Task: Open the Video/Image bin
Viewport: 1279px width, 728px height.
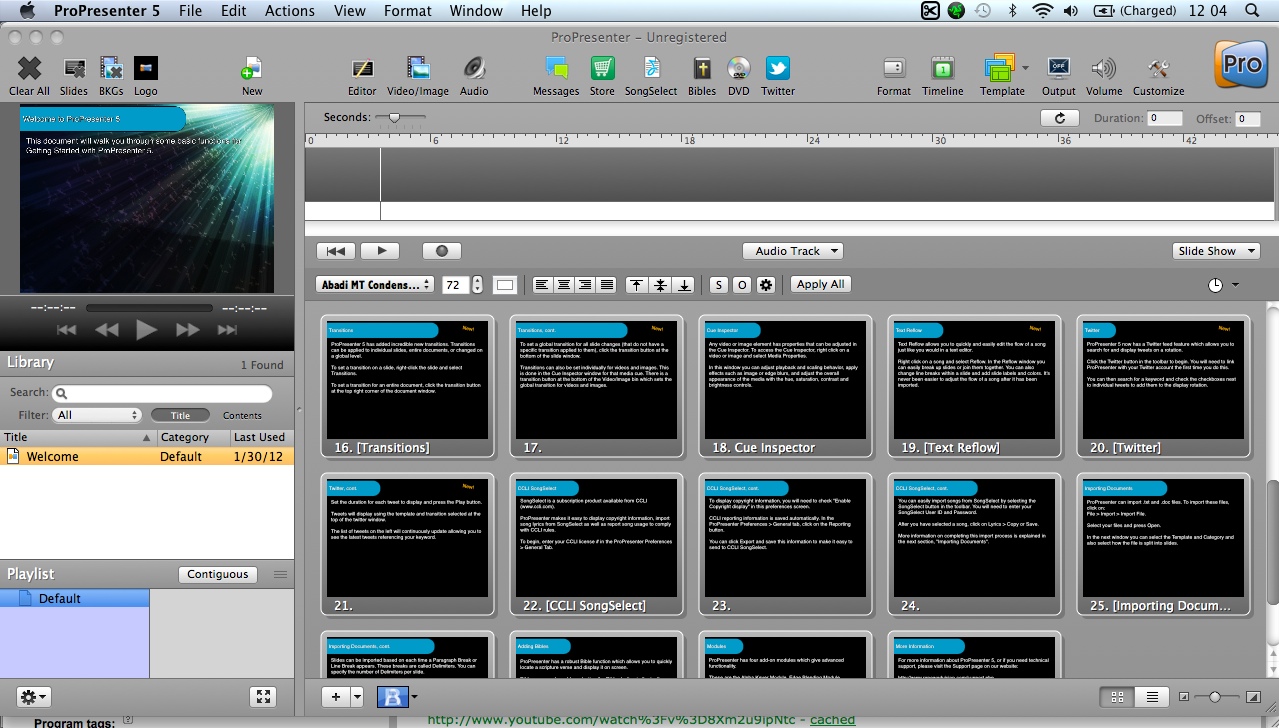Action: coord(418,69)
